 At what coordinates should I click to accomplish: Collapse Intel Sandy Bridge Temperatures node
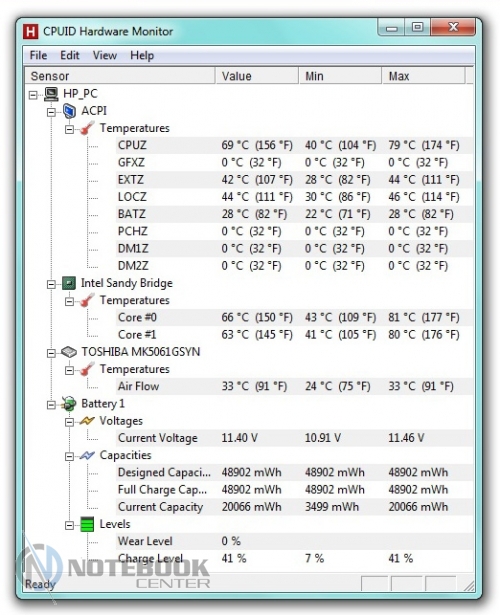tap(69, 302)
